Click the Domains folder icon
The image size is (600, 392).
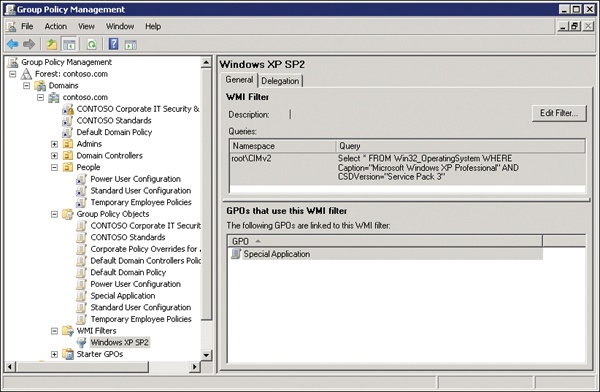(40, 85)
